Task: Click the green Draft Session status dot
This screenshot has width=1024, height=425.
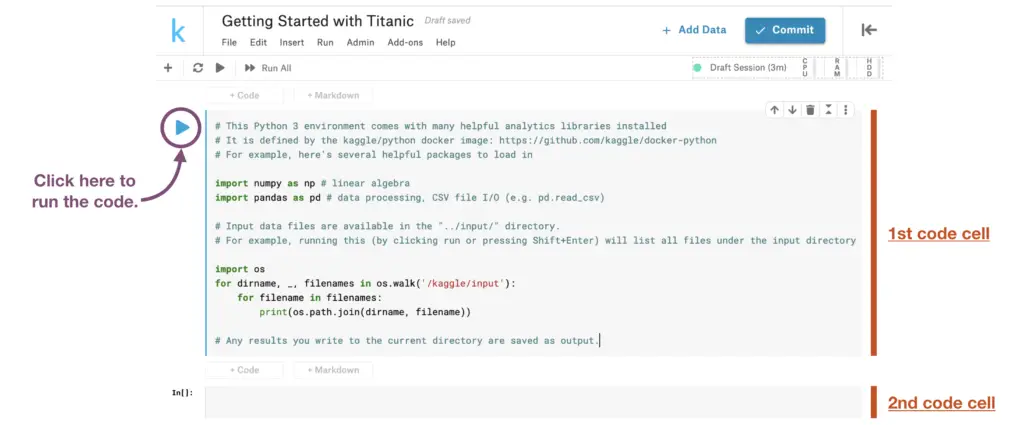Action: click(x=697, y=68)
